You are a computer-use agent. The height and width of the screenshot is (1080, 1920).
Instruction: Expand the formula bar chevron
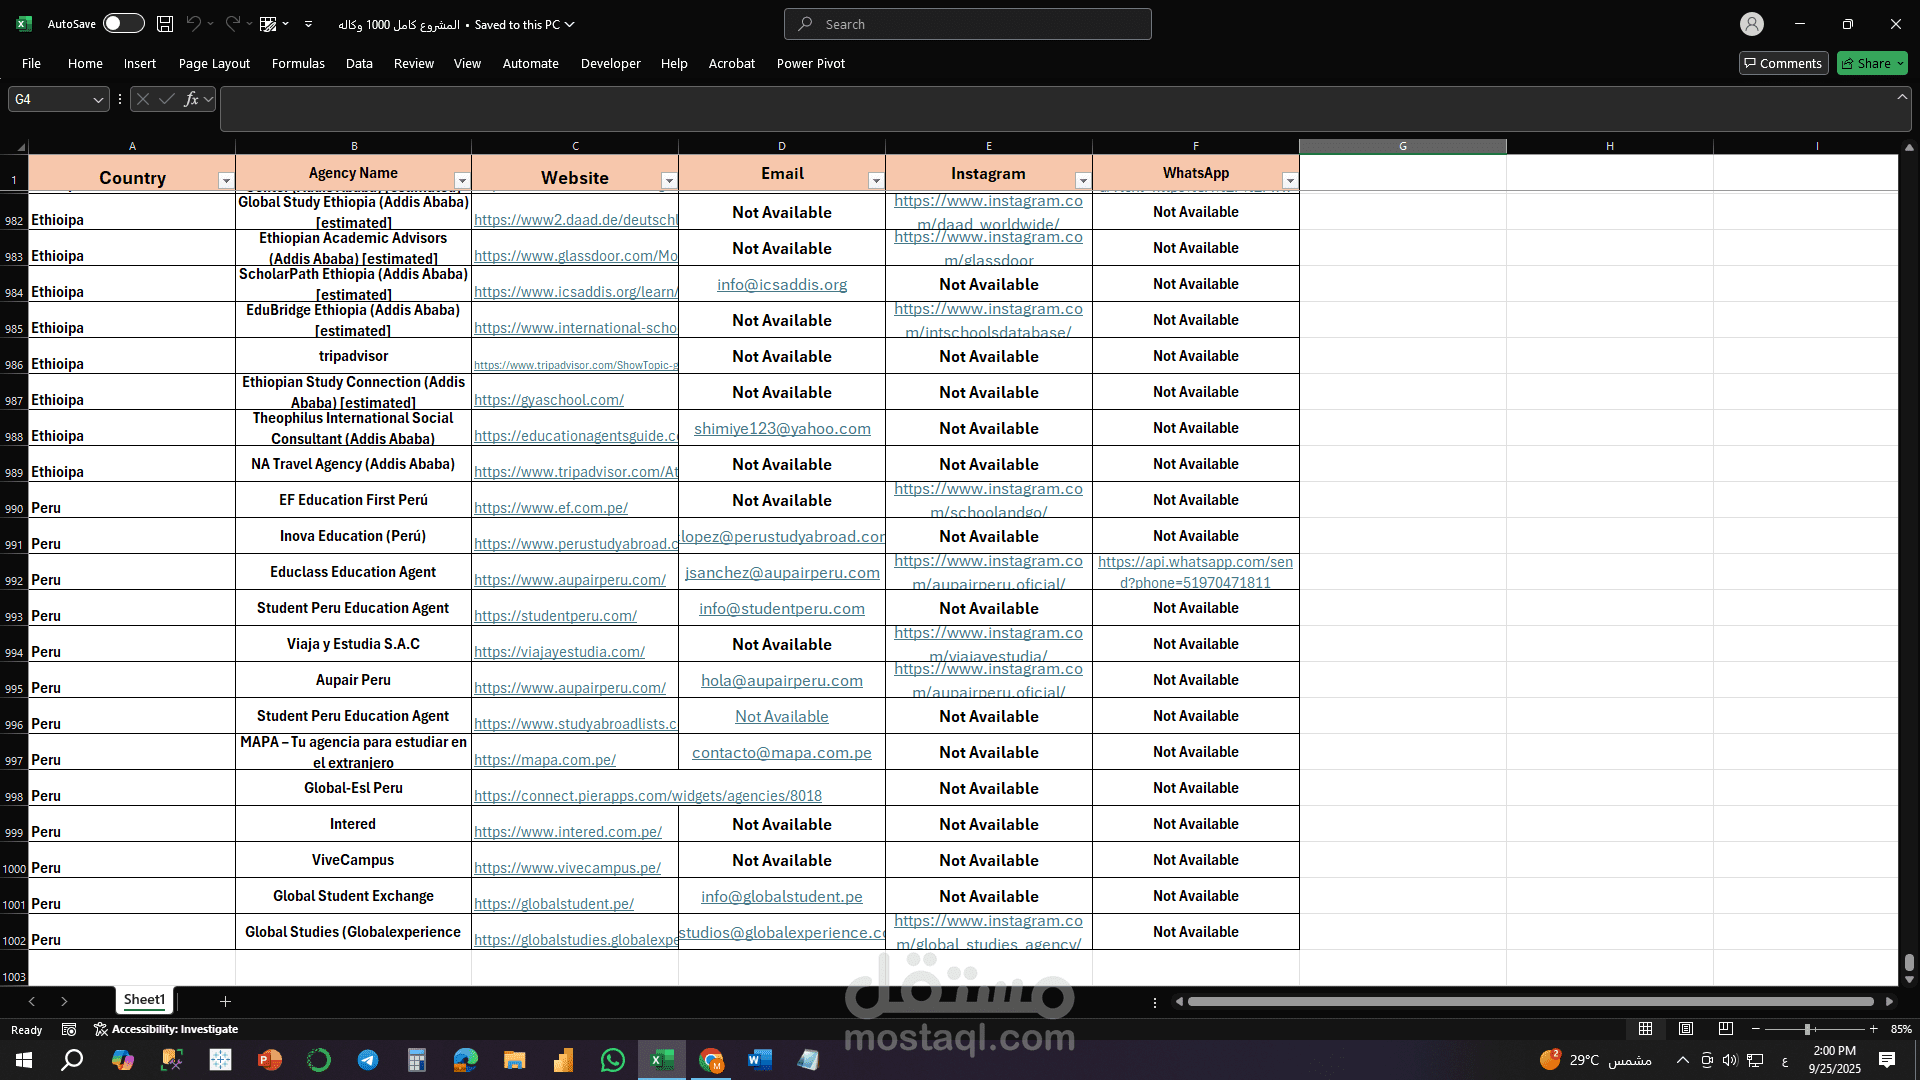pos(1901,97)
